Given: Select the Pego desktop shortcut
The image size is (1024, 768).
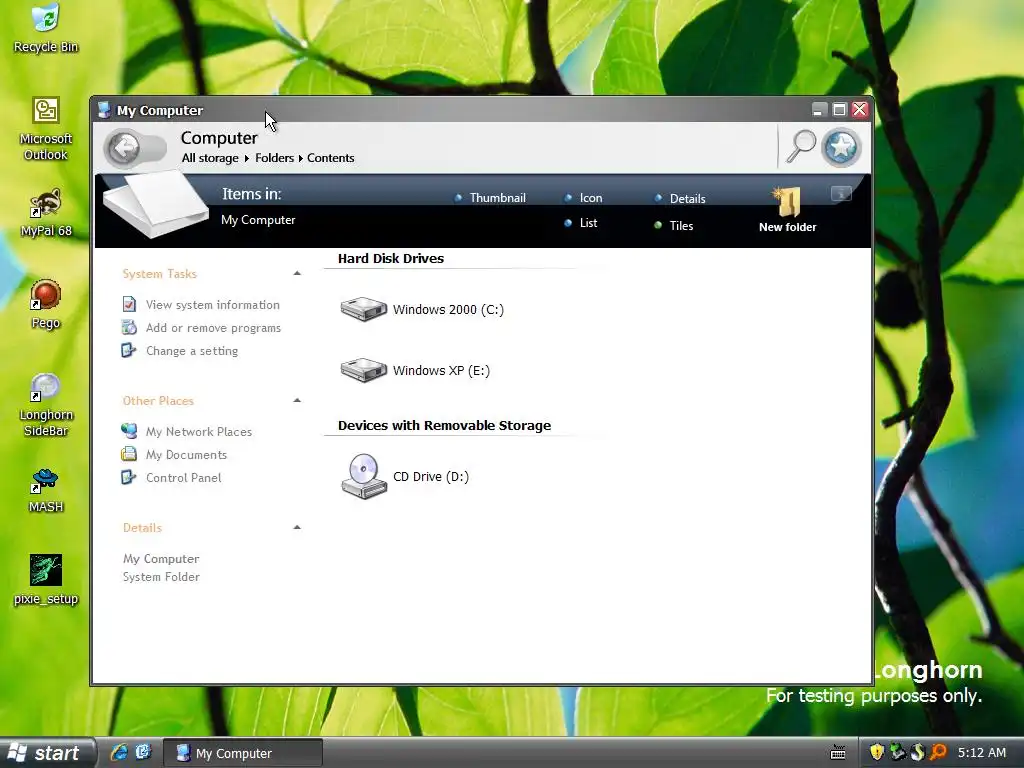Looking at the screenshot, I should coord(46,304).
